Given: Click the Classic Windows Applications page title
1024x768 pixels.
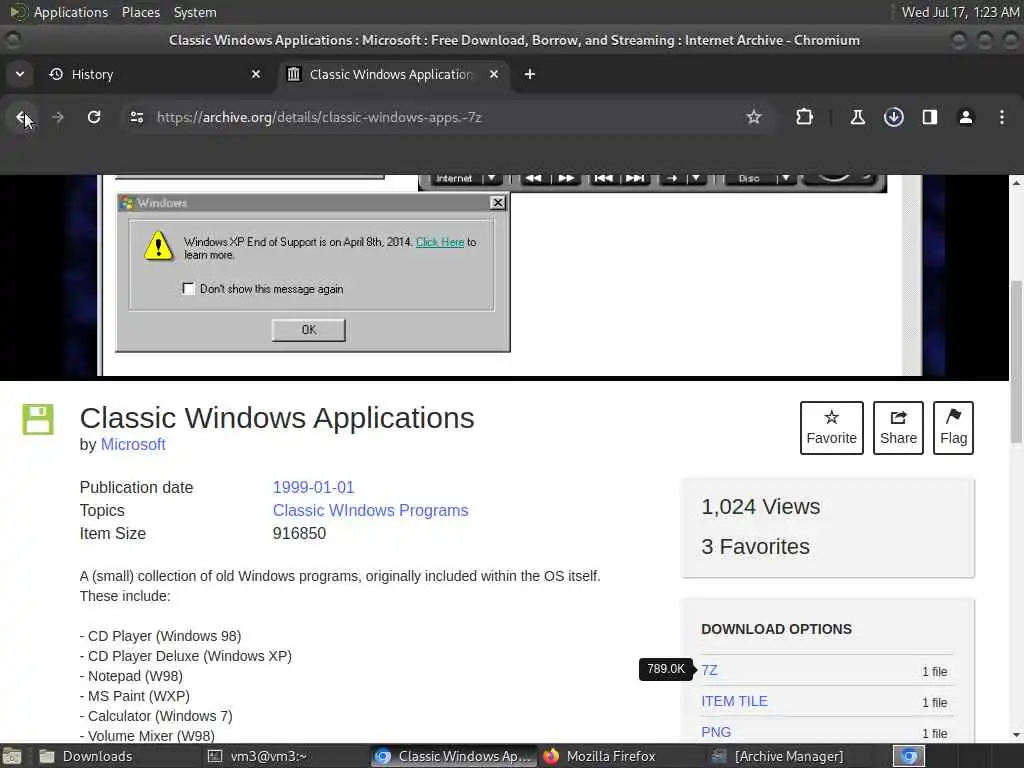Looking at the screenshot, I should pos(277,418).
